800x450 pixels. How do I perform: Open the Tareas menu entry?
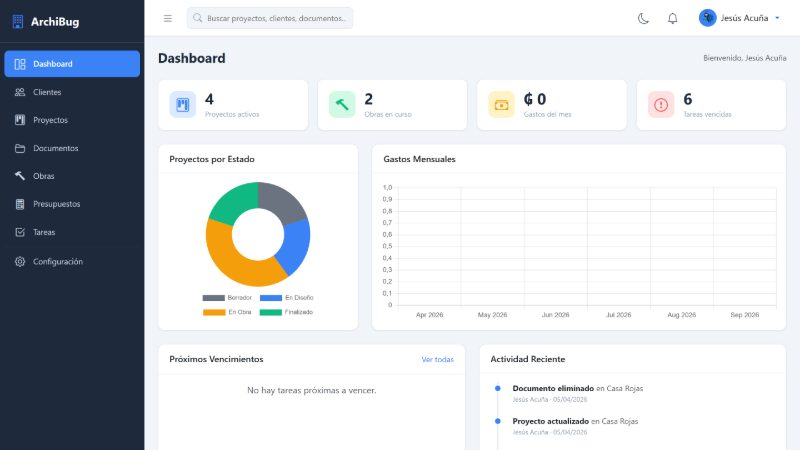pyautogui.click(x=72, y=232)
